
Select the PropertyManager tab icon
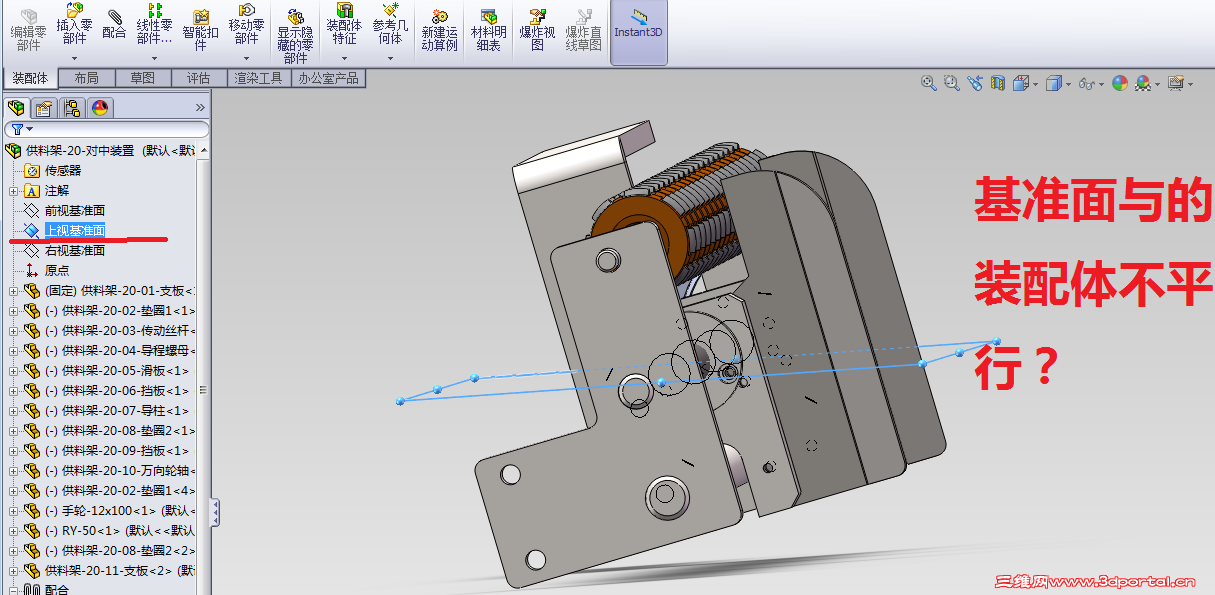43,108
